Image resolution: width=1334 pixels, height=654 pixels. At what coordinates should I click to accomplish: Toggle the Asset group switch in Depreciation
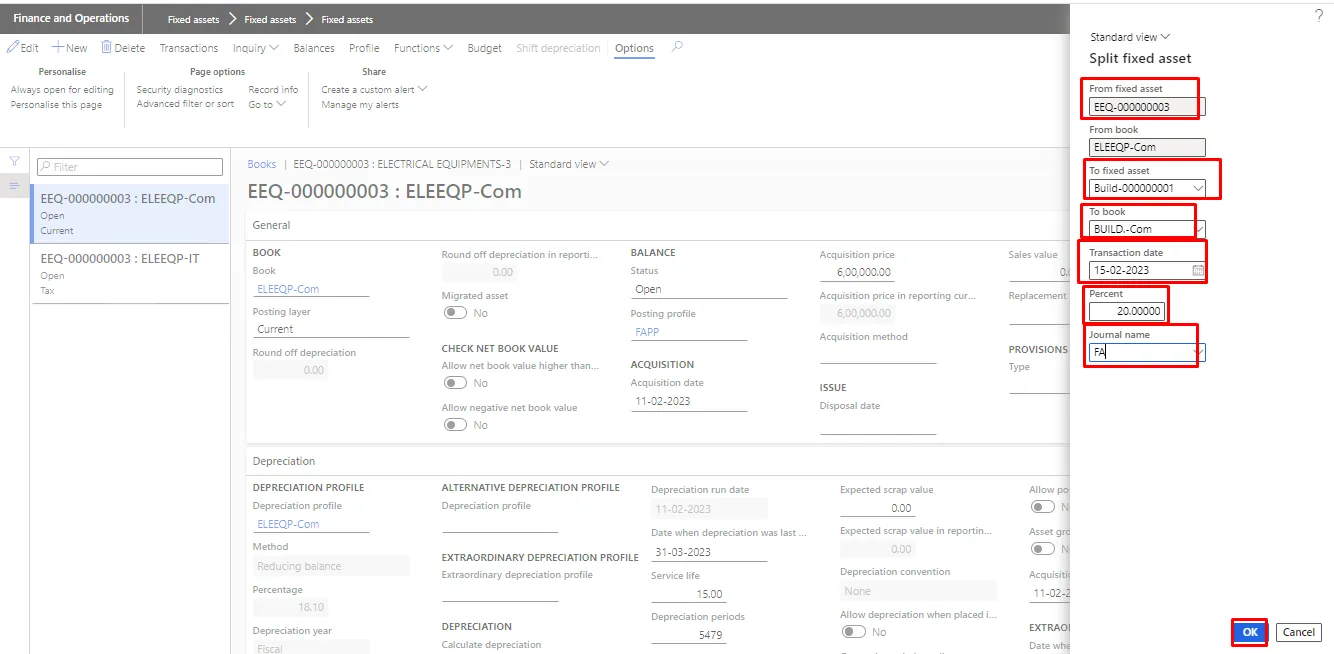(x=1043, y=549)
